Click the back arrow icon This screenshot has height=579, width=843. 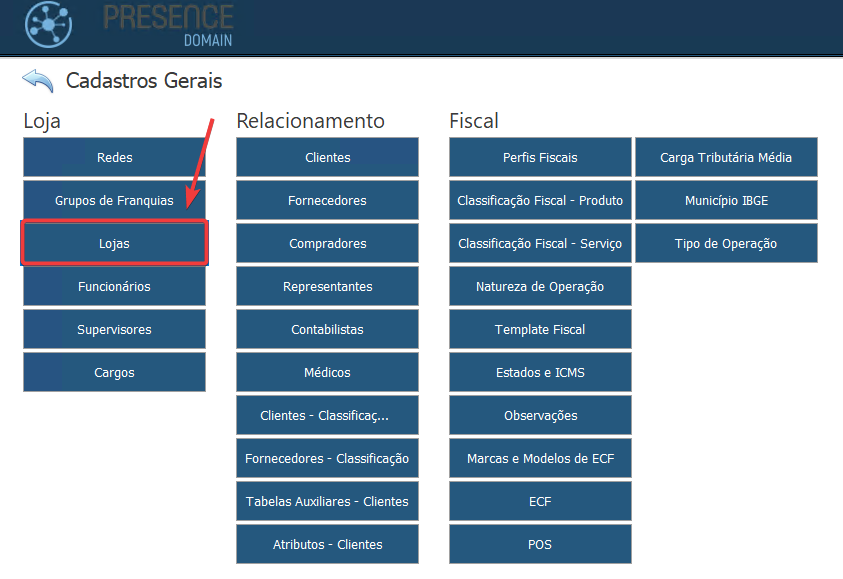point(37,81)
